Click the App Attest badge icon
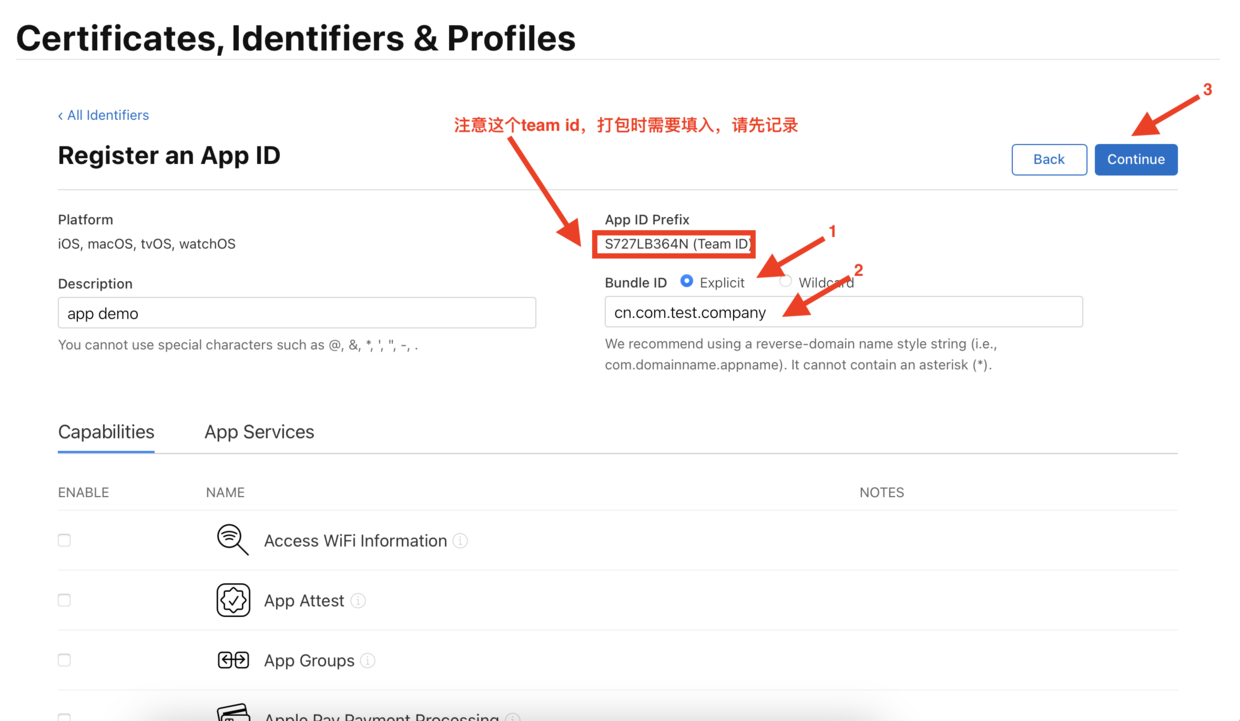The image size is (1240, 721). pyautogui.click(x=233, y=600)
